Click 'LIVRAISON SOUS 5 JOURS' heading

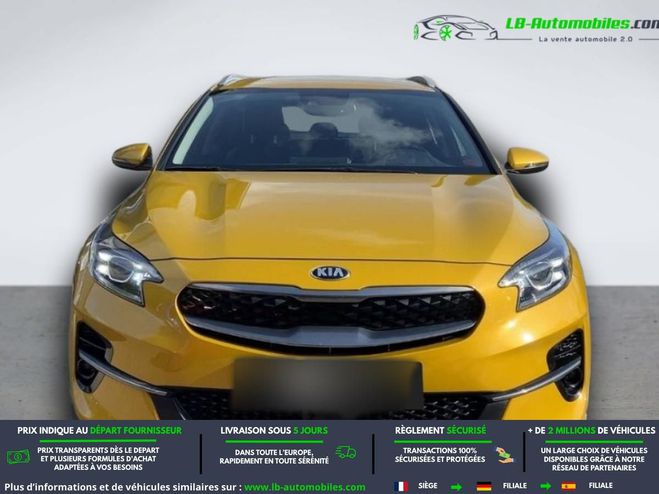(274, 431)
